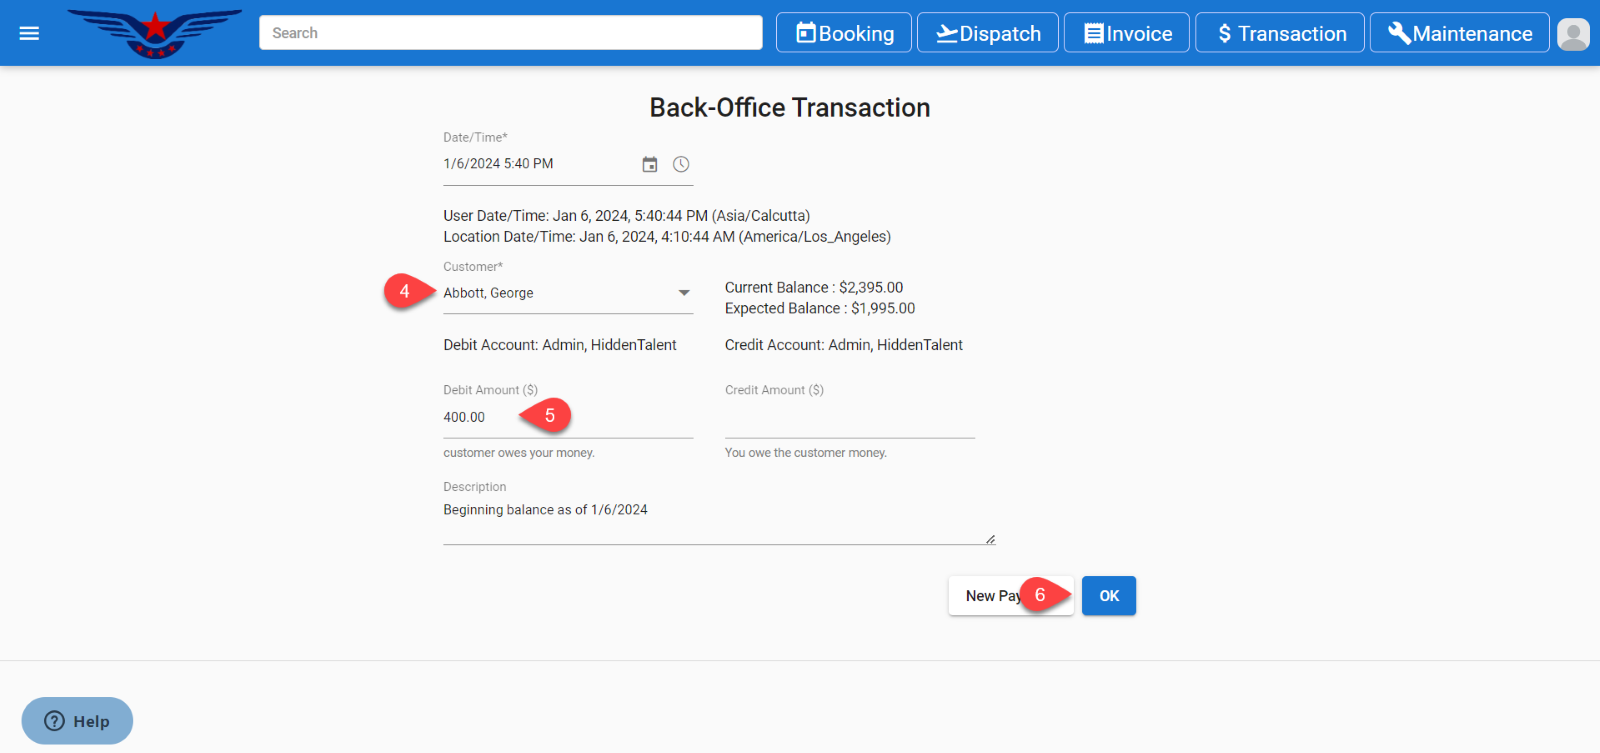Click into the Debit Amount field

(480, 418)
